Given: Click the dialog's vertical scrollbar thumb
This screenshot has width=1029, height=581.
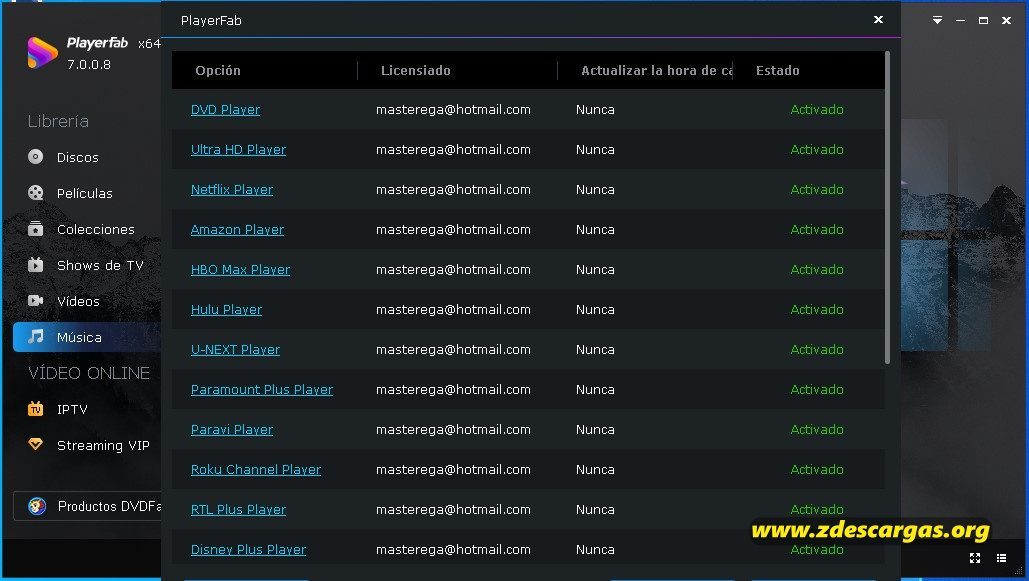Looking at the screenshot, I should tap(887, 207).
